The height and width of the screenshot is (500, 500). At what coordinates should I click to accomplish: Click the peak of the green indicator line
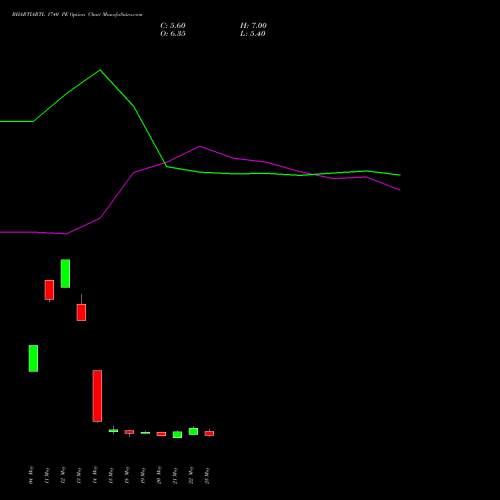coord(100,70)
